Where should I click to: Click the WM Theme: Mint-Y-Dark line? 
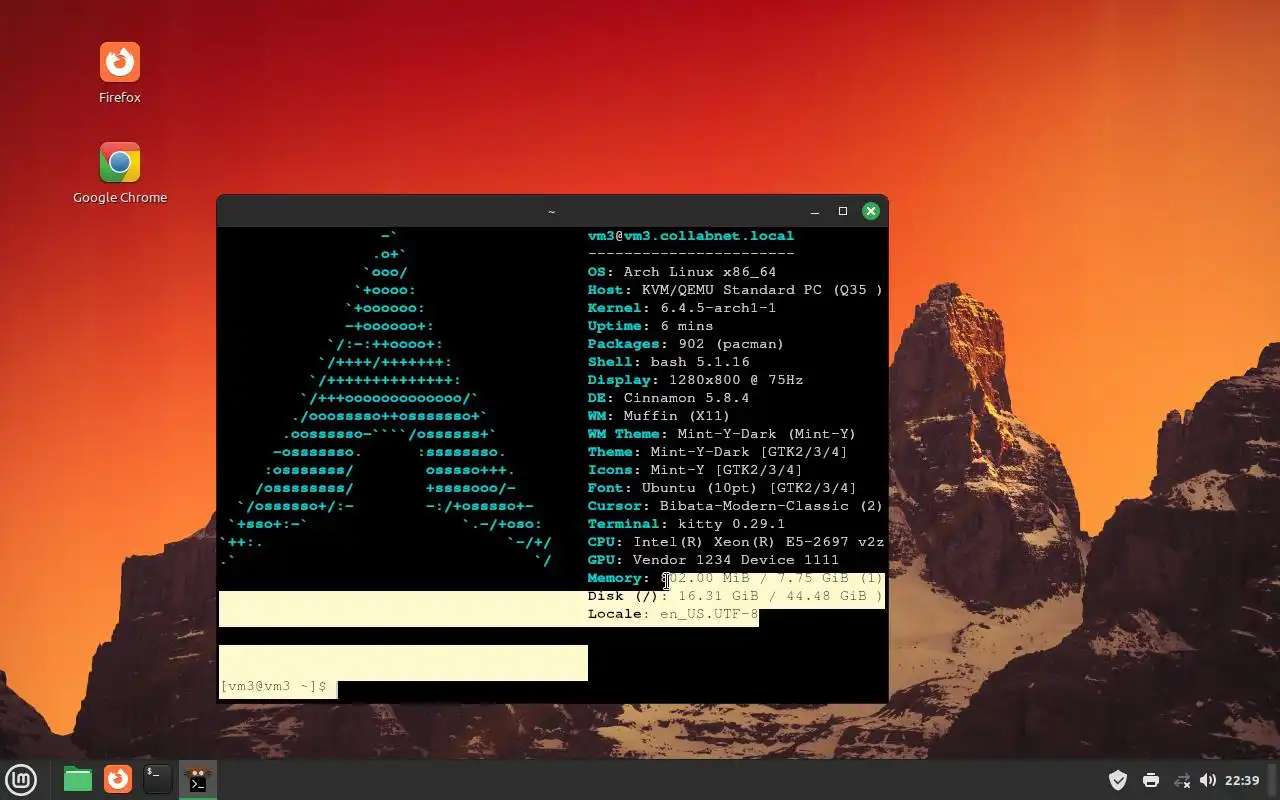[722, 434]
